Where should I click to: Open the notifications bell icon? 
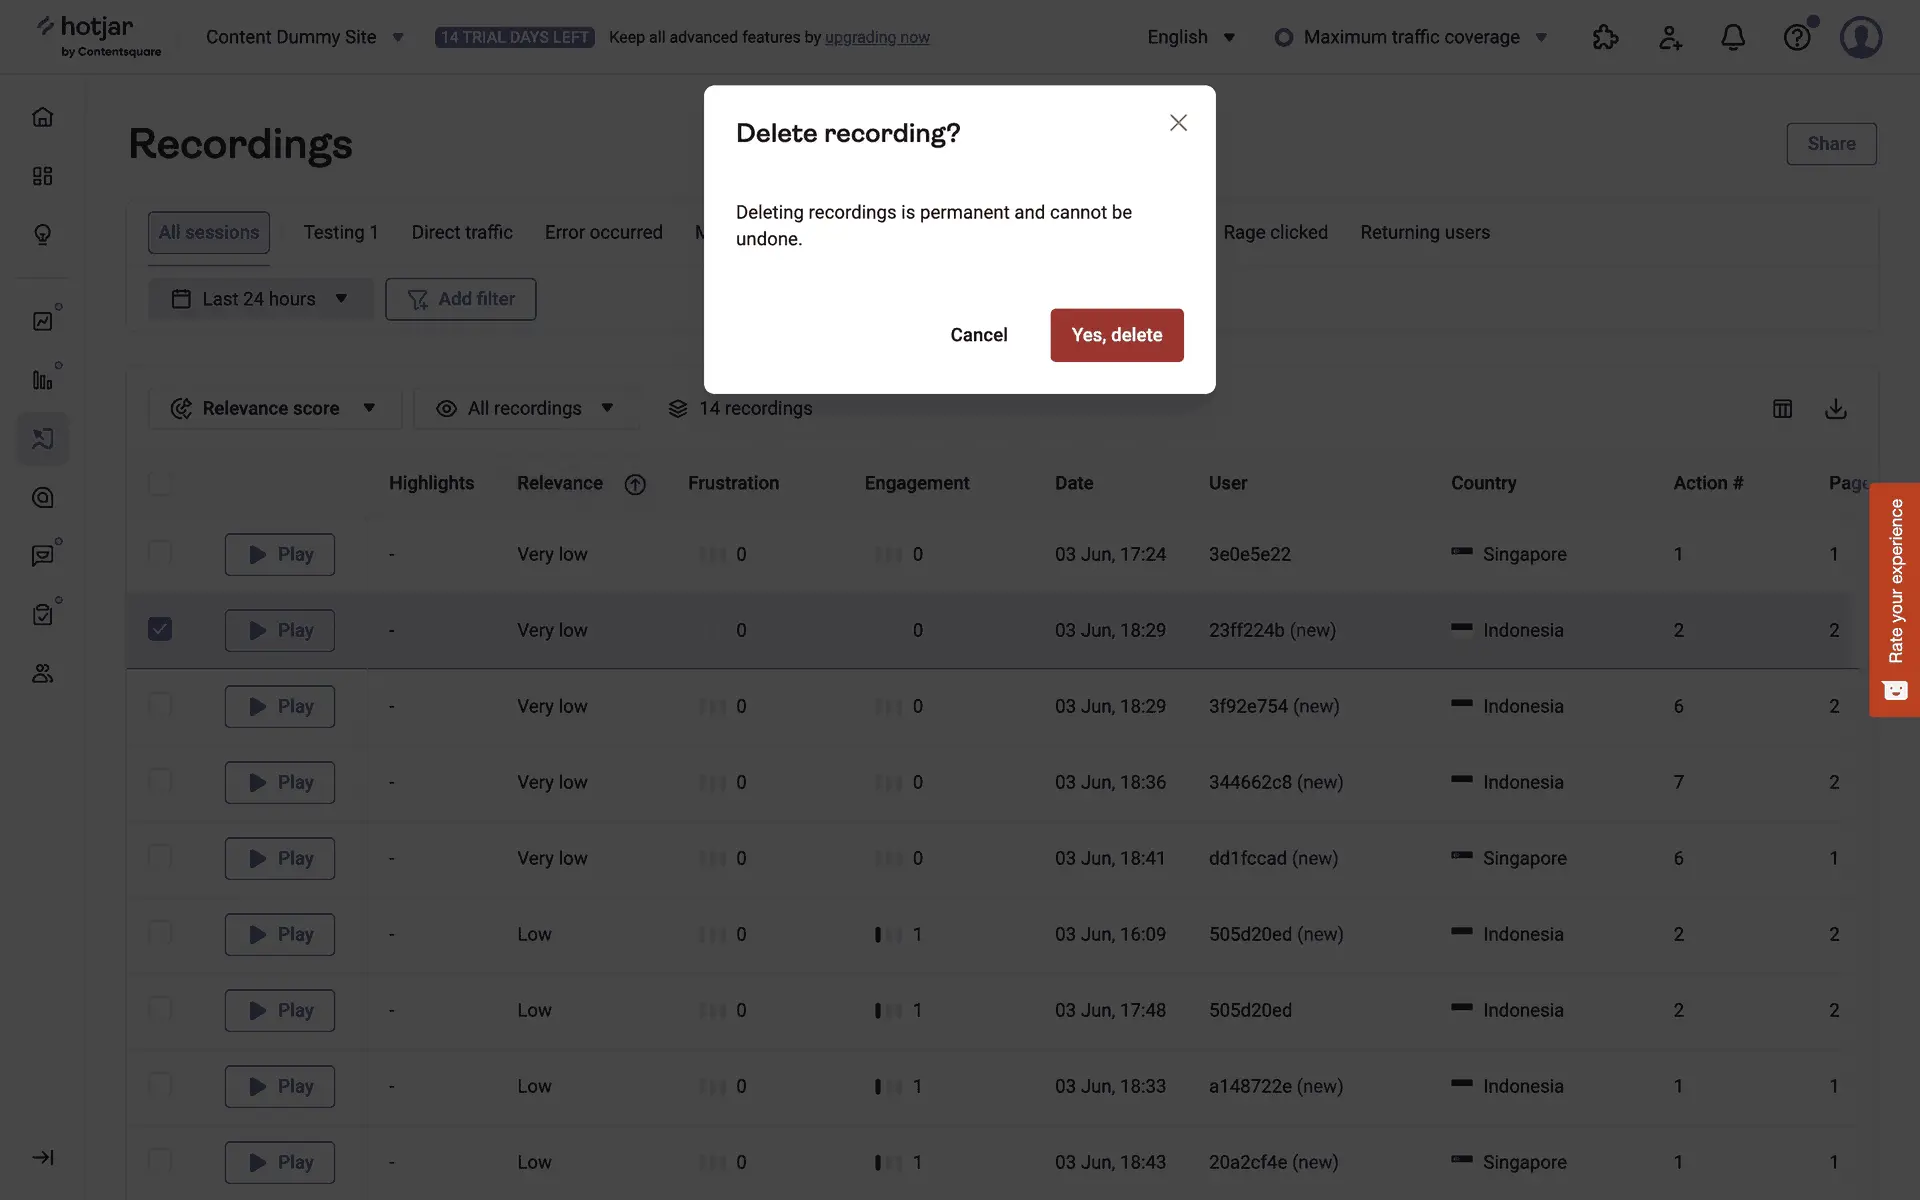(1732, 38)
